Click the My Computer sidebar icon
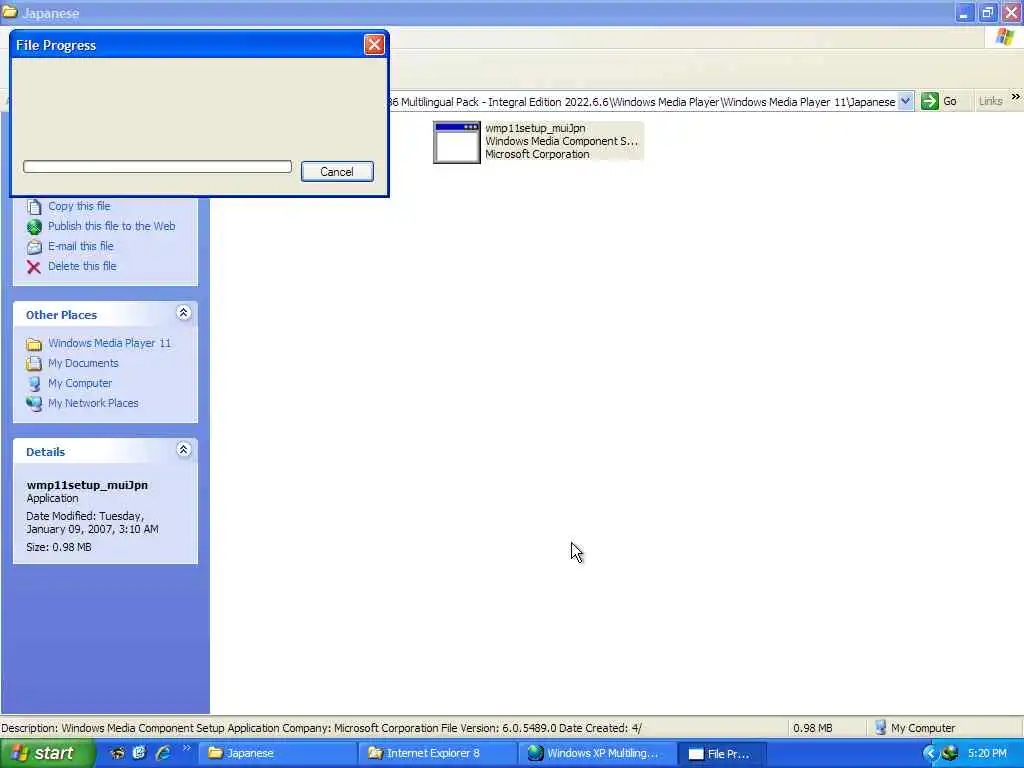Screen dimensions: 1024x768 click(34, 384)
